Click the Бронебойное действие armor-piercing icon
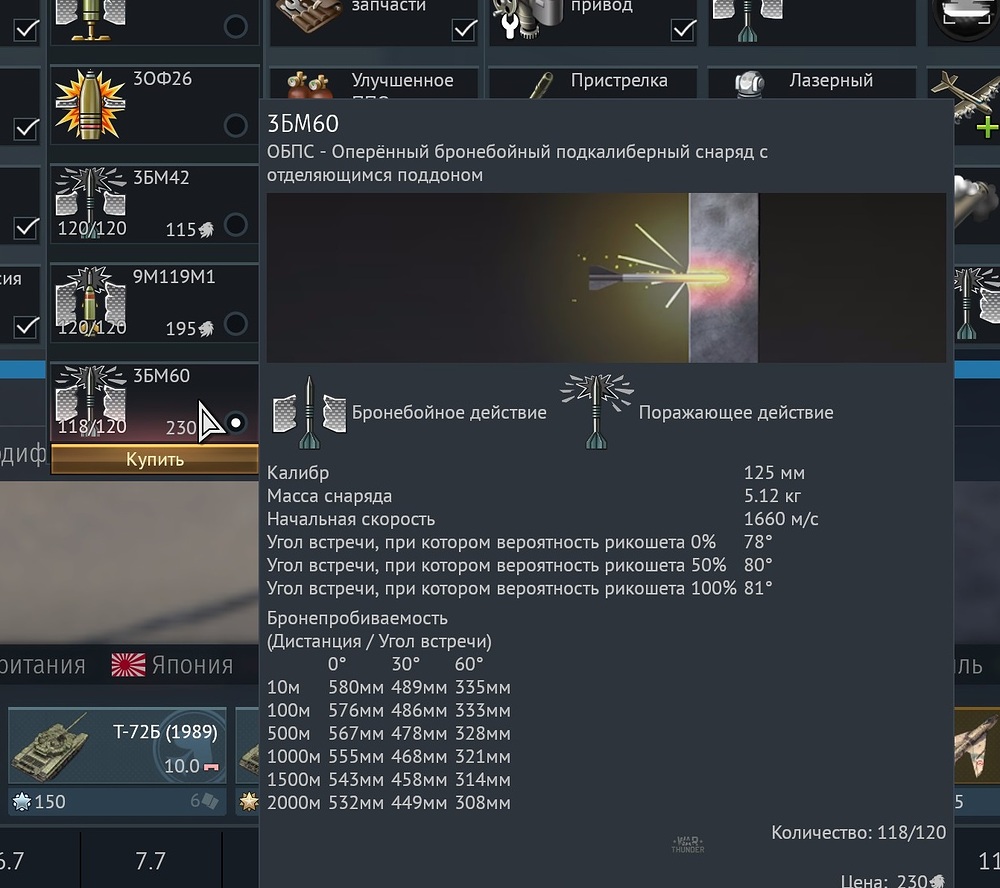 point(309,413)
